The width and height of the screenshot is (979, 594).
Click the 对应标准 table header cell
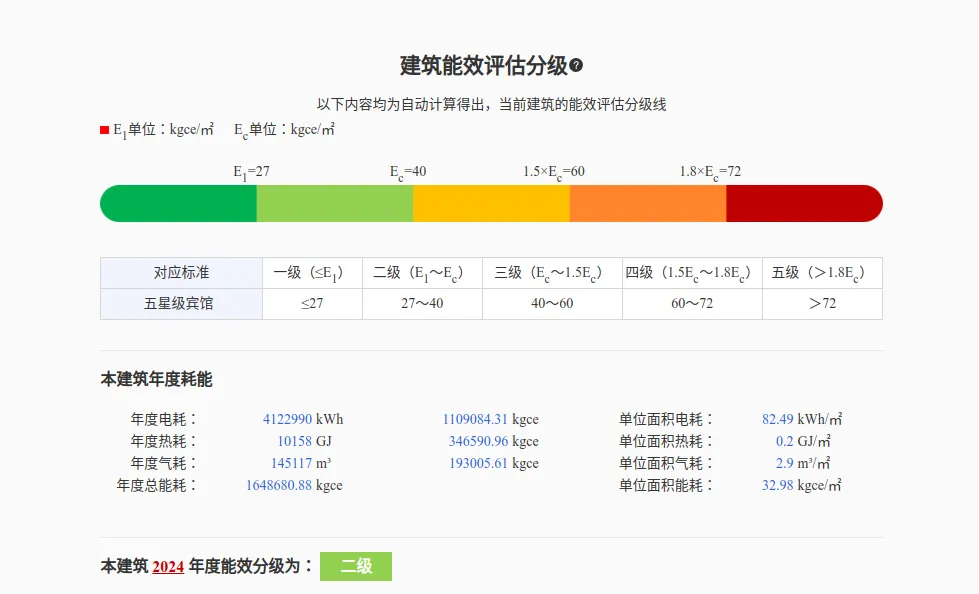181,273
